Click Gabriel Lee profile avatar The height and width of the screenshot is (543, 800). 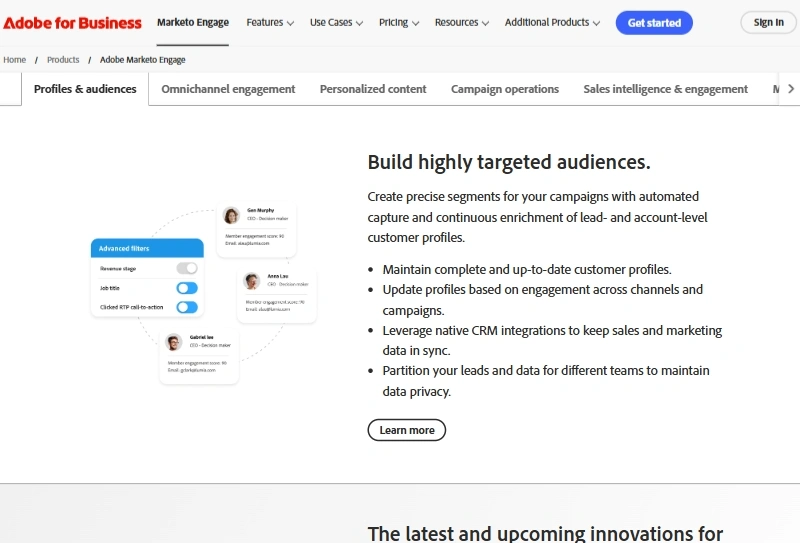(x=173, y=342)
